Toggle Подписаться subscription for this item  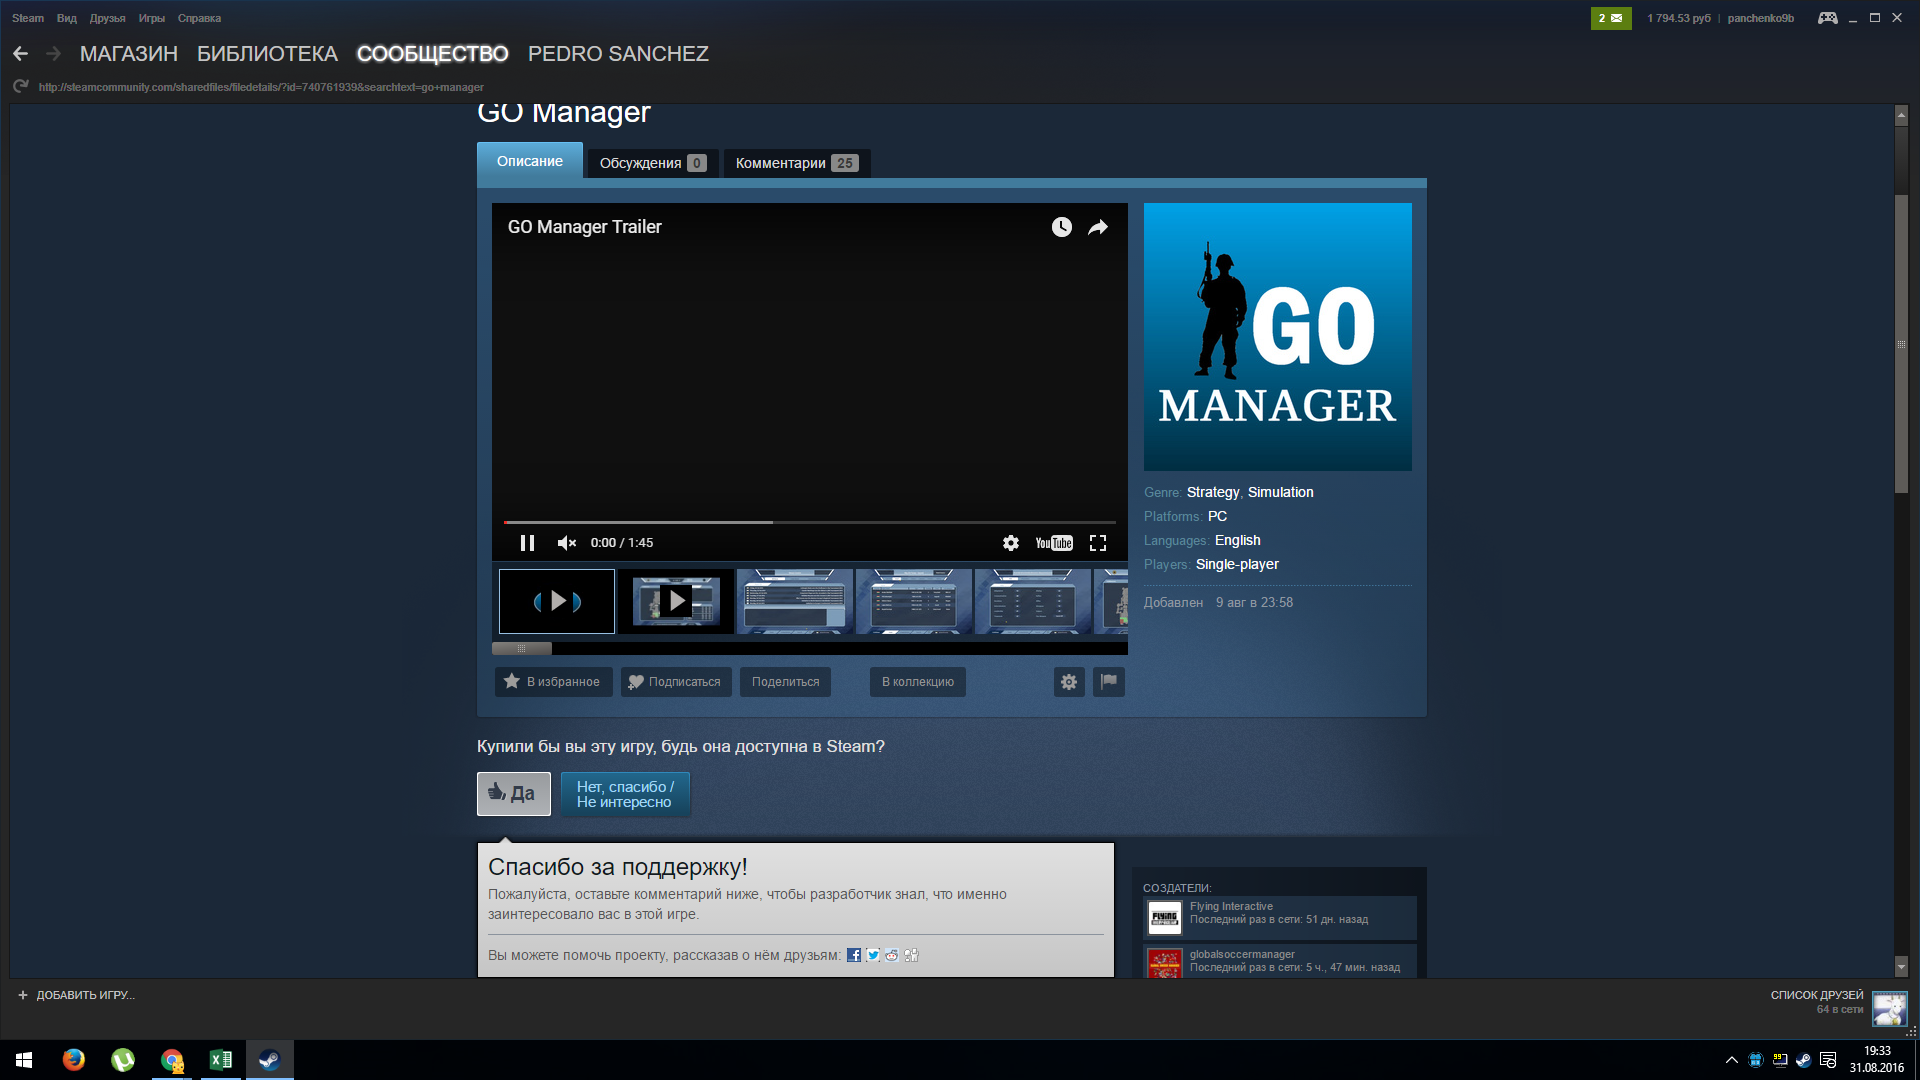[x=676, y=682]
